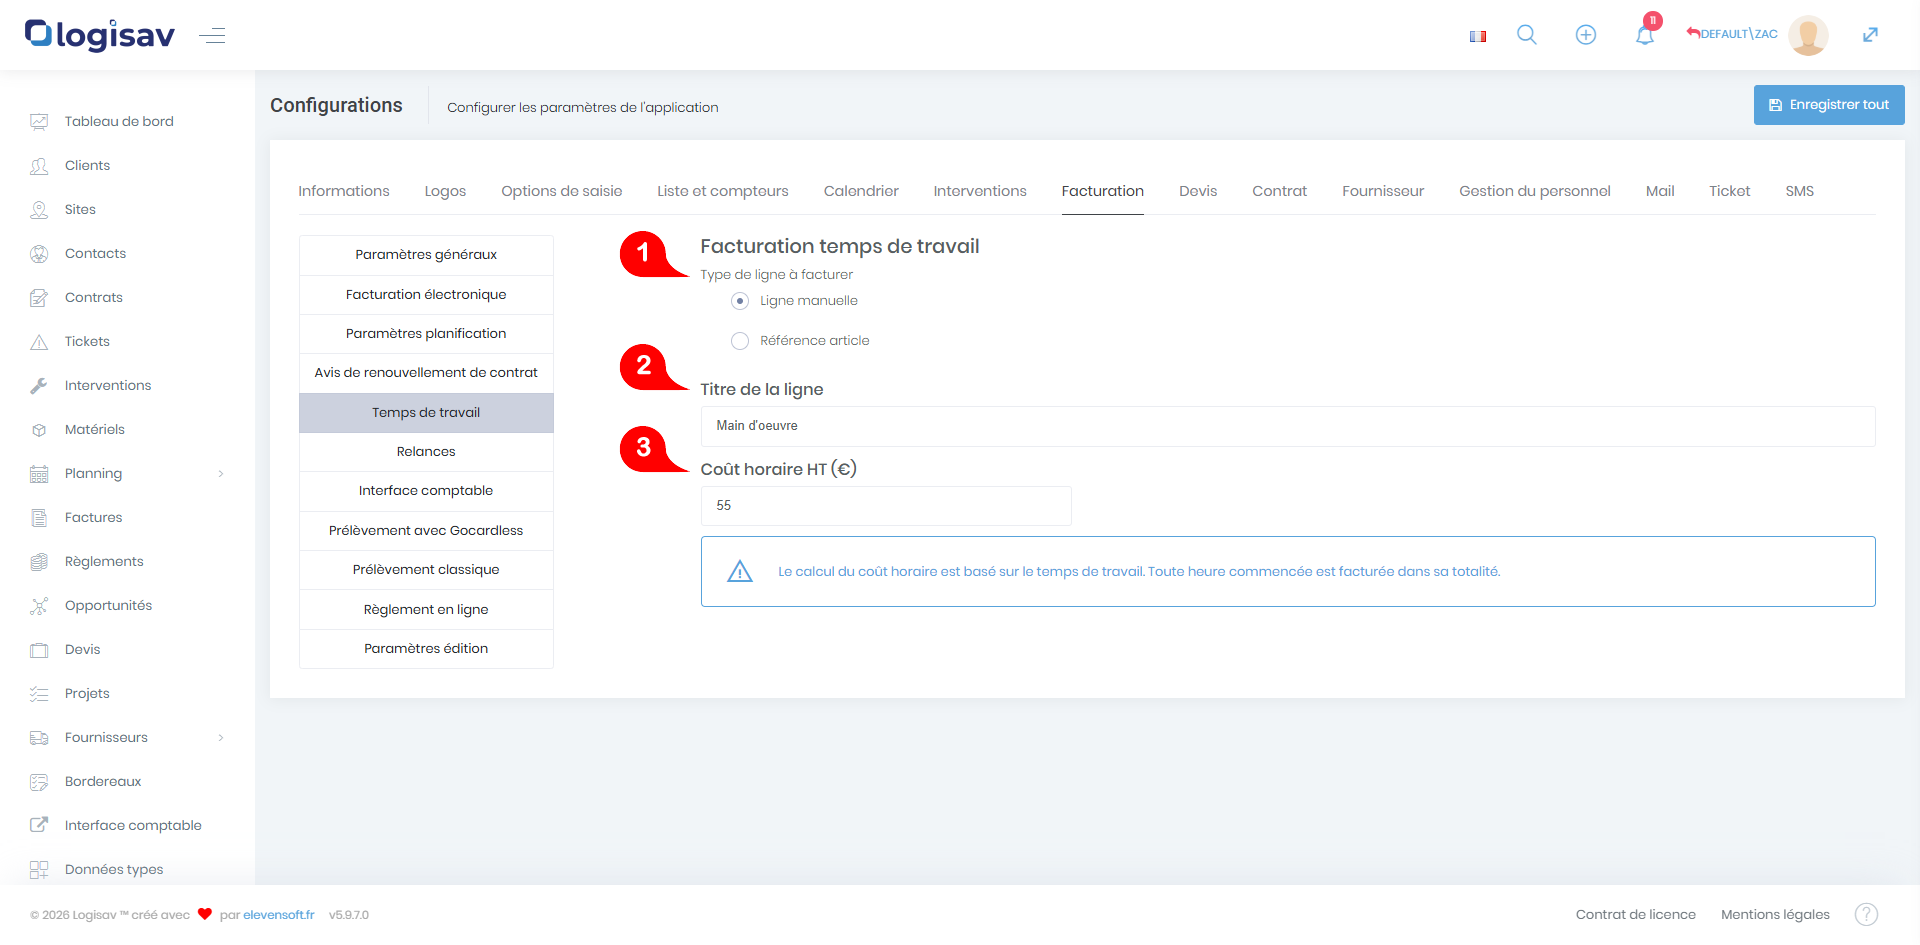Click the user avatar picture
The image size is (1920, 945).
coord(1808,35)
